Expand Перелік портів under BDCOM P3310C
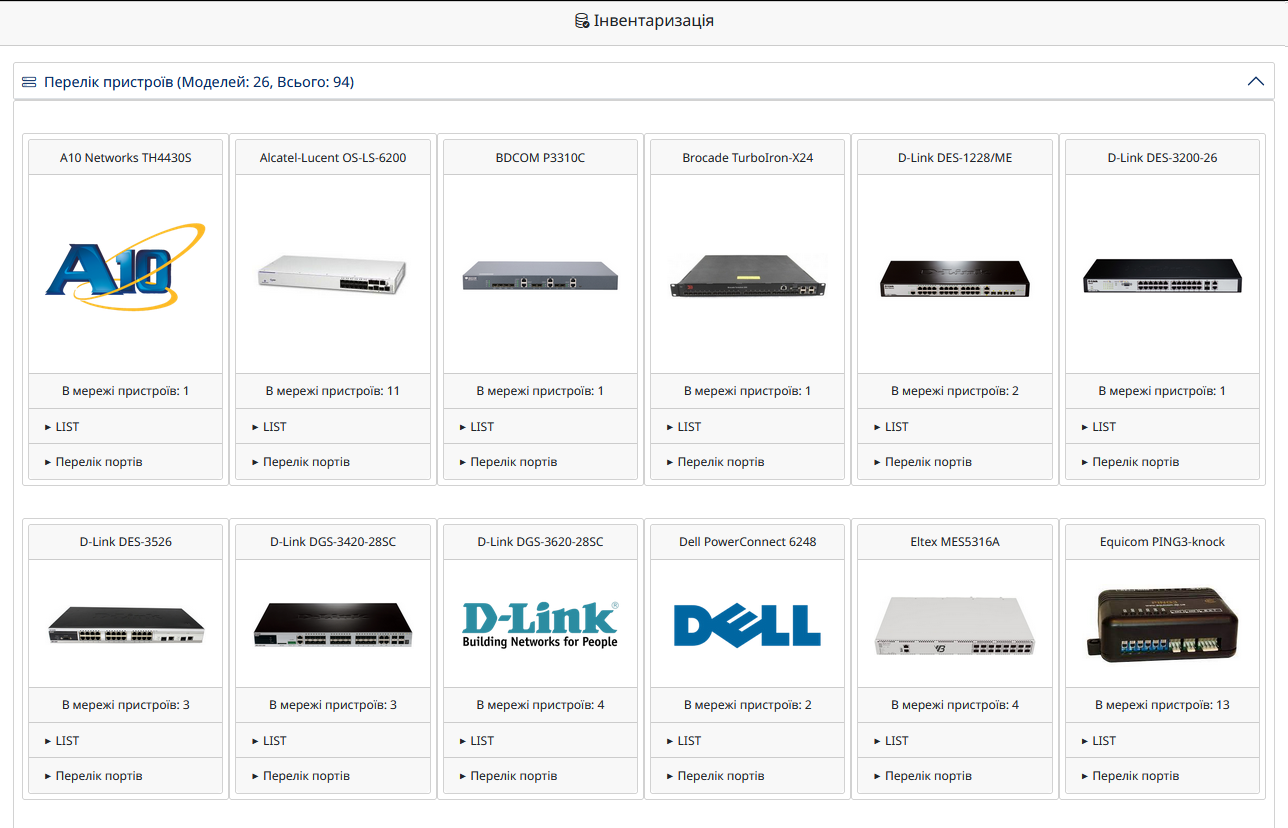Viewport: 1288px width, 828px height. (540, 462)
